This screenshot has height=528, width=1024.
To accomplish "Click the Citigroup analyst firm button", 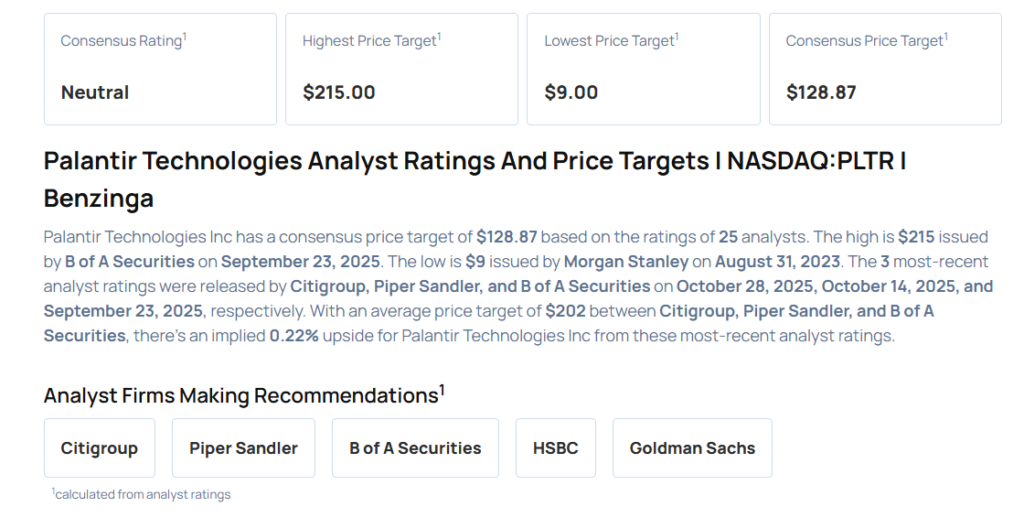I will click(99, 448).
